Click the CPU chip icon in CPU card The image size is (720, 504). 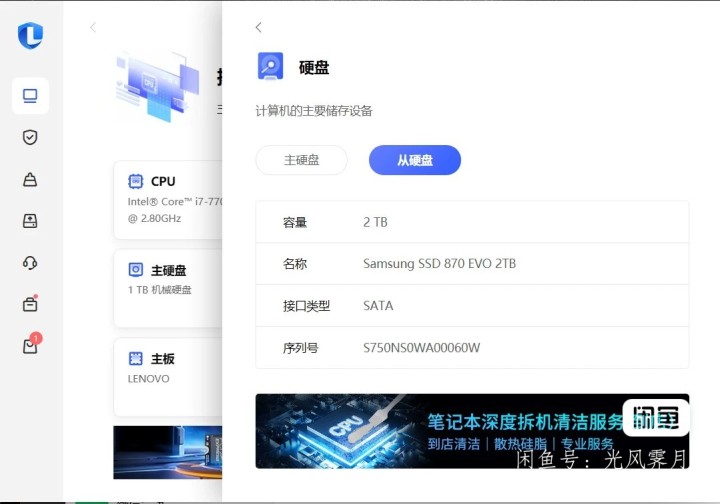(x=135, y=181)
